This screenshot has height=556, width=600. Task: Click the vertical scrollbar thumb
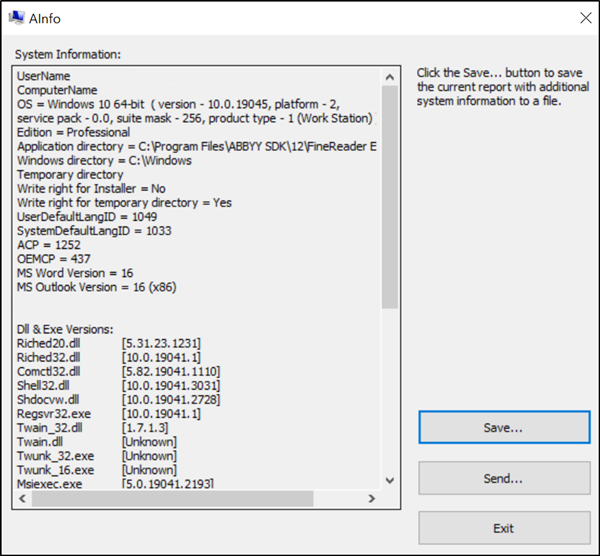coord(390,197)
